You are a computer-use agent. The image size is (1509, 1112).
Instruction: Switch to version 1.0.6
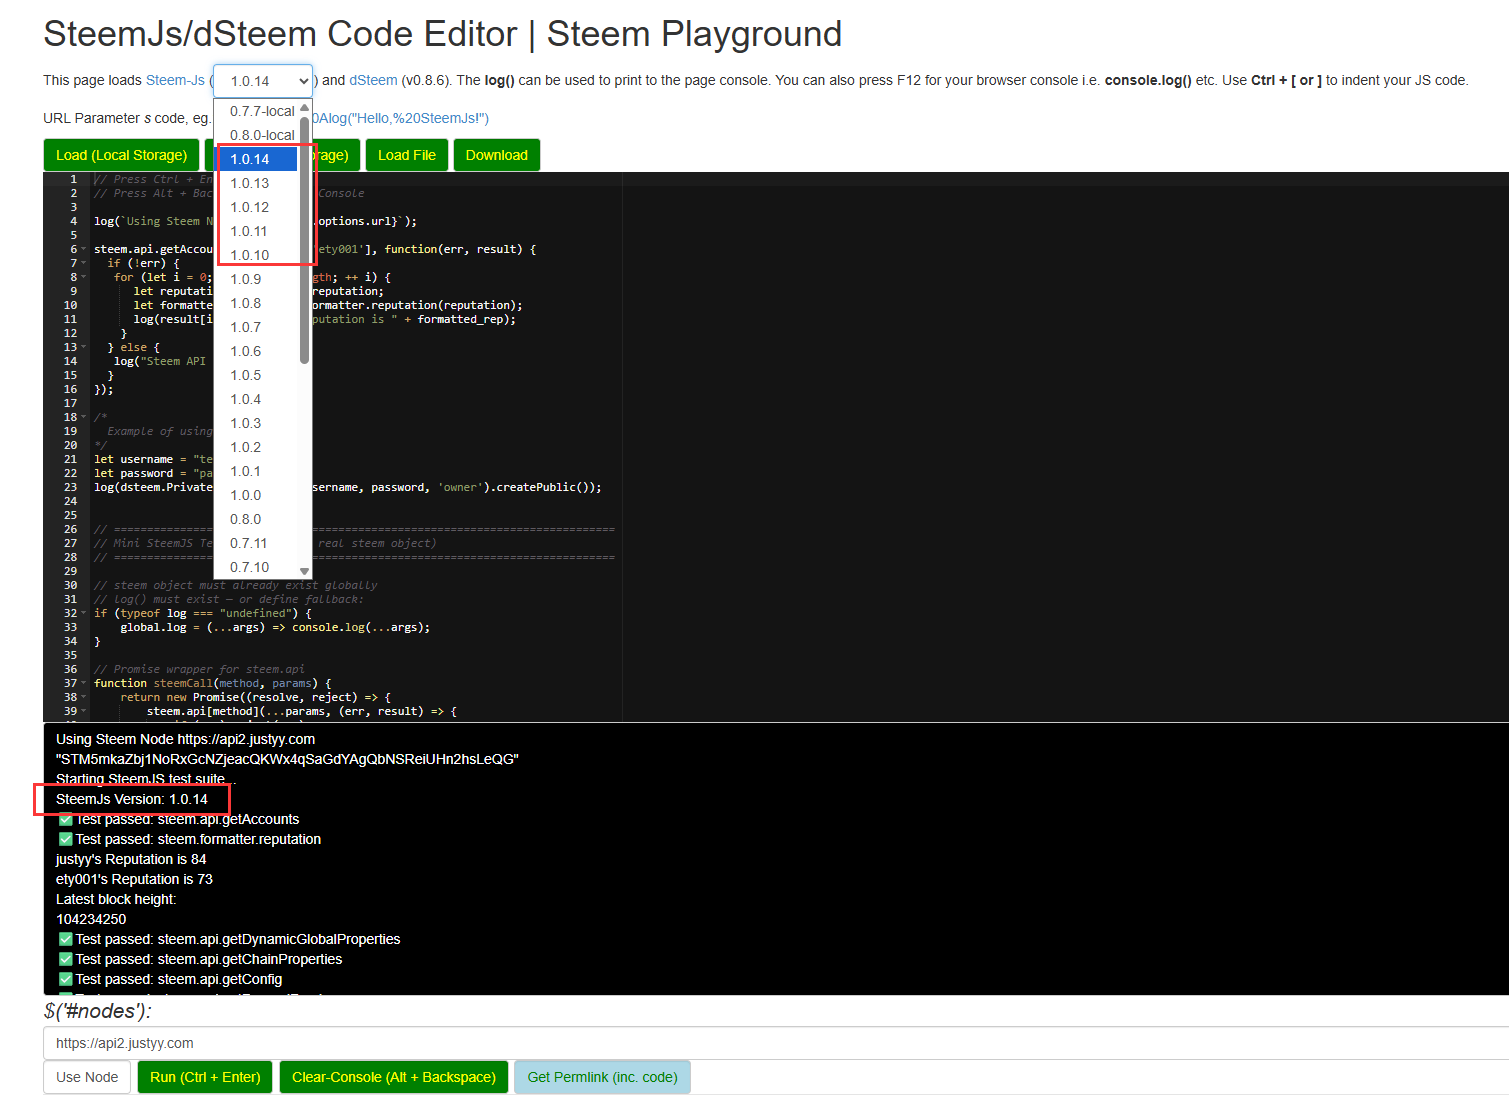point(257,351)
